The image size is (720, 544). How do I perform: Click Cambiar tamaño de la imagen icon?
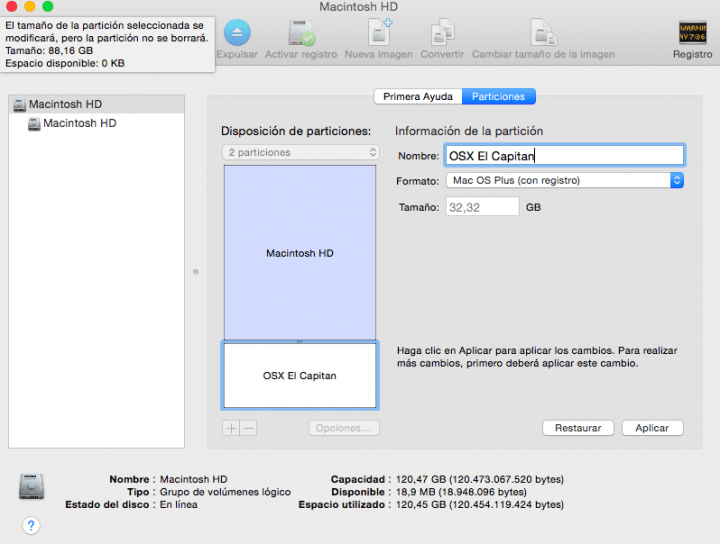(x=543, y=32)
